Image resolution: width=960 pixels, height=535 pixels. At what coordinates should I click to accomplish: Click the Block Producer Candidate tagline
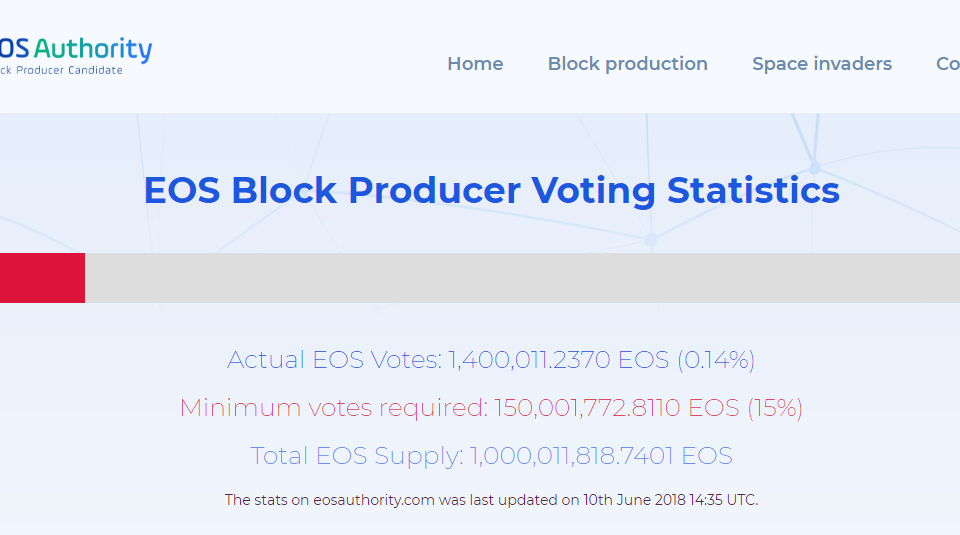tap(61, 70)
